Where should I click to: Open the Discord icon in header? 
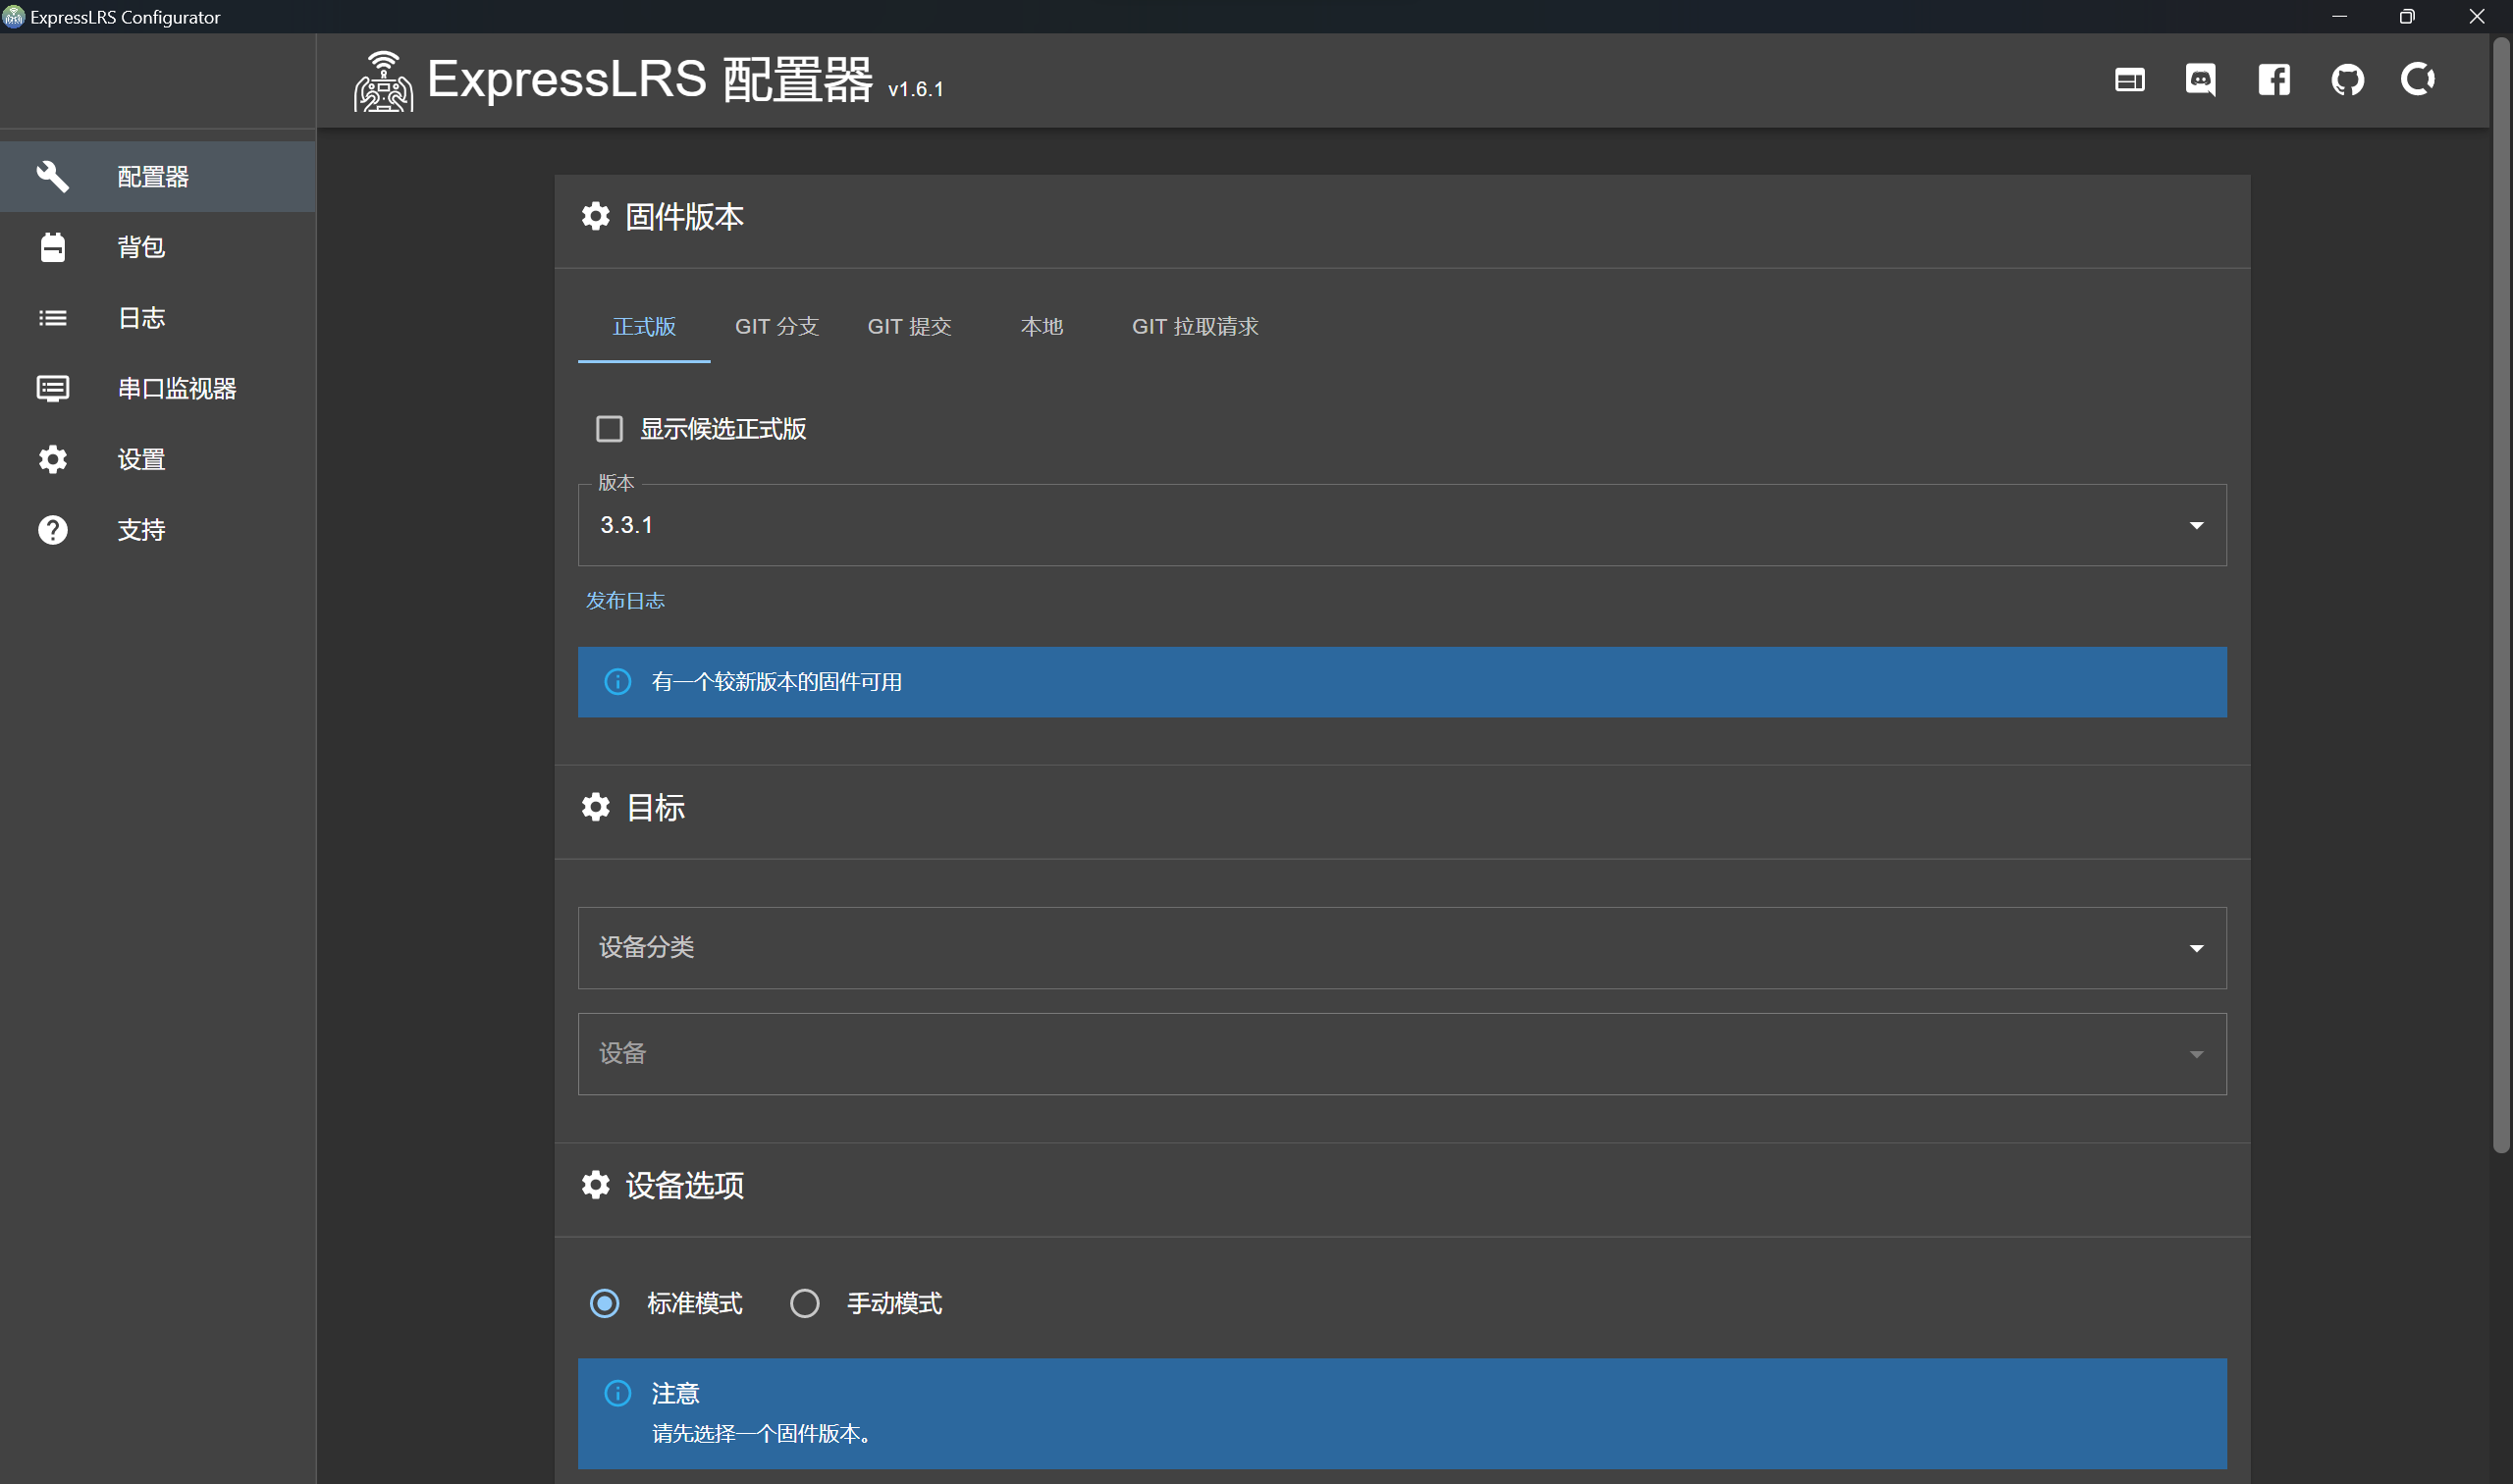[2200, 80]
